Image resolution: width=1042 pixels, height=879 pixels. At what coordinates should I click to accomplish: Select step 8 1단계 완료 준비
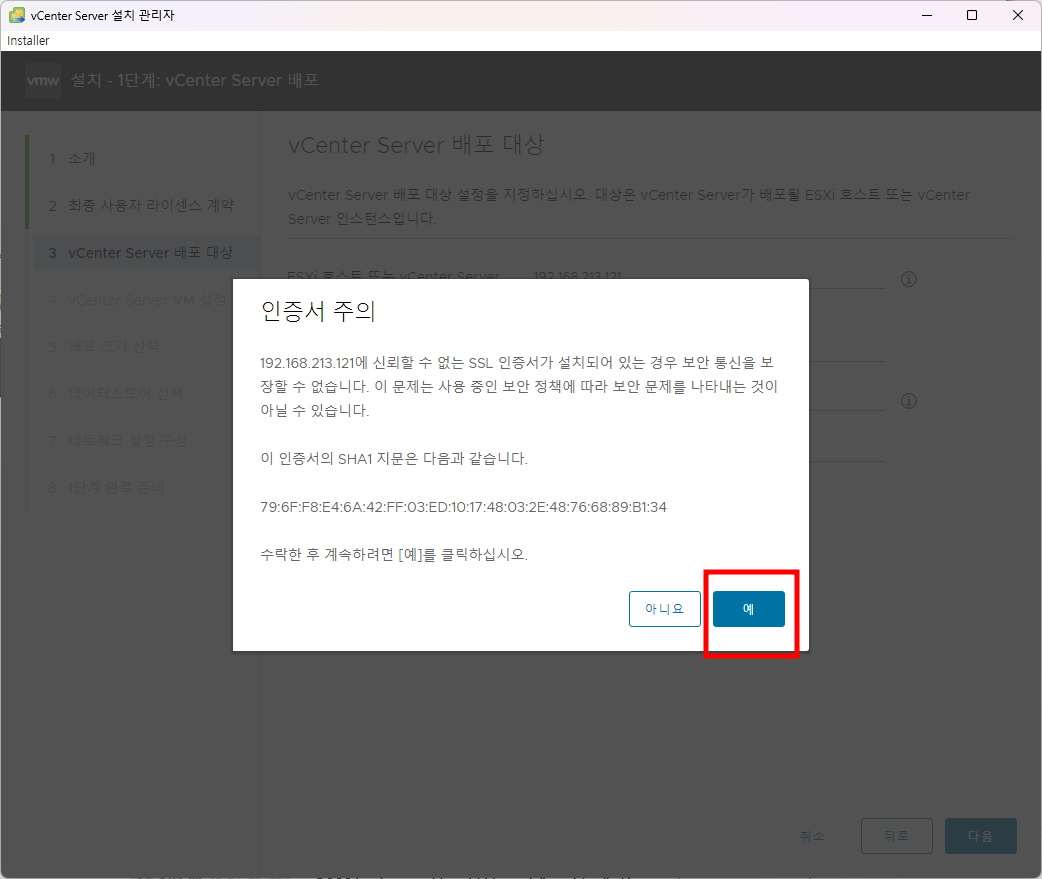[x=106, y=488]
